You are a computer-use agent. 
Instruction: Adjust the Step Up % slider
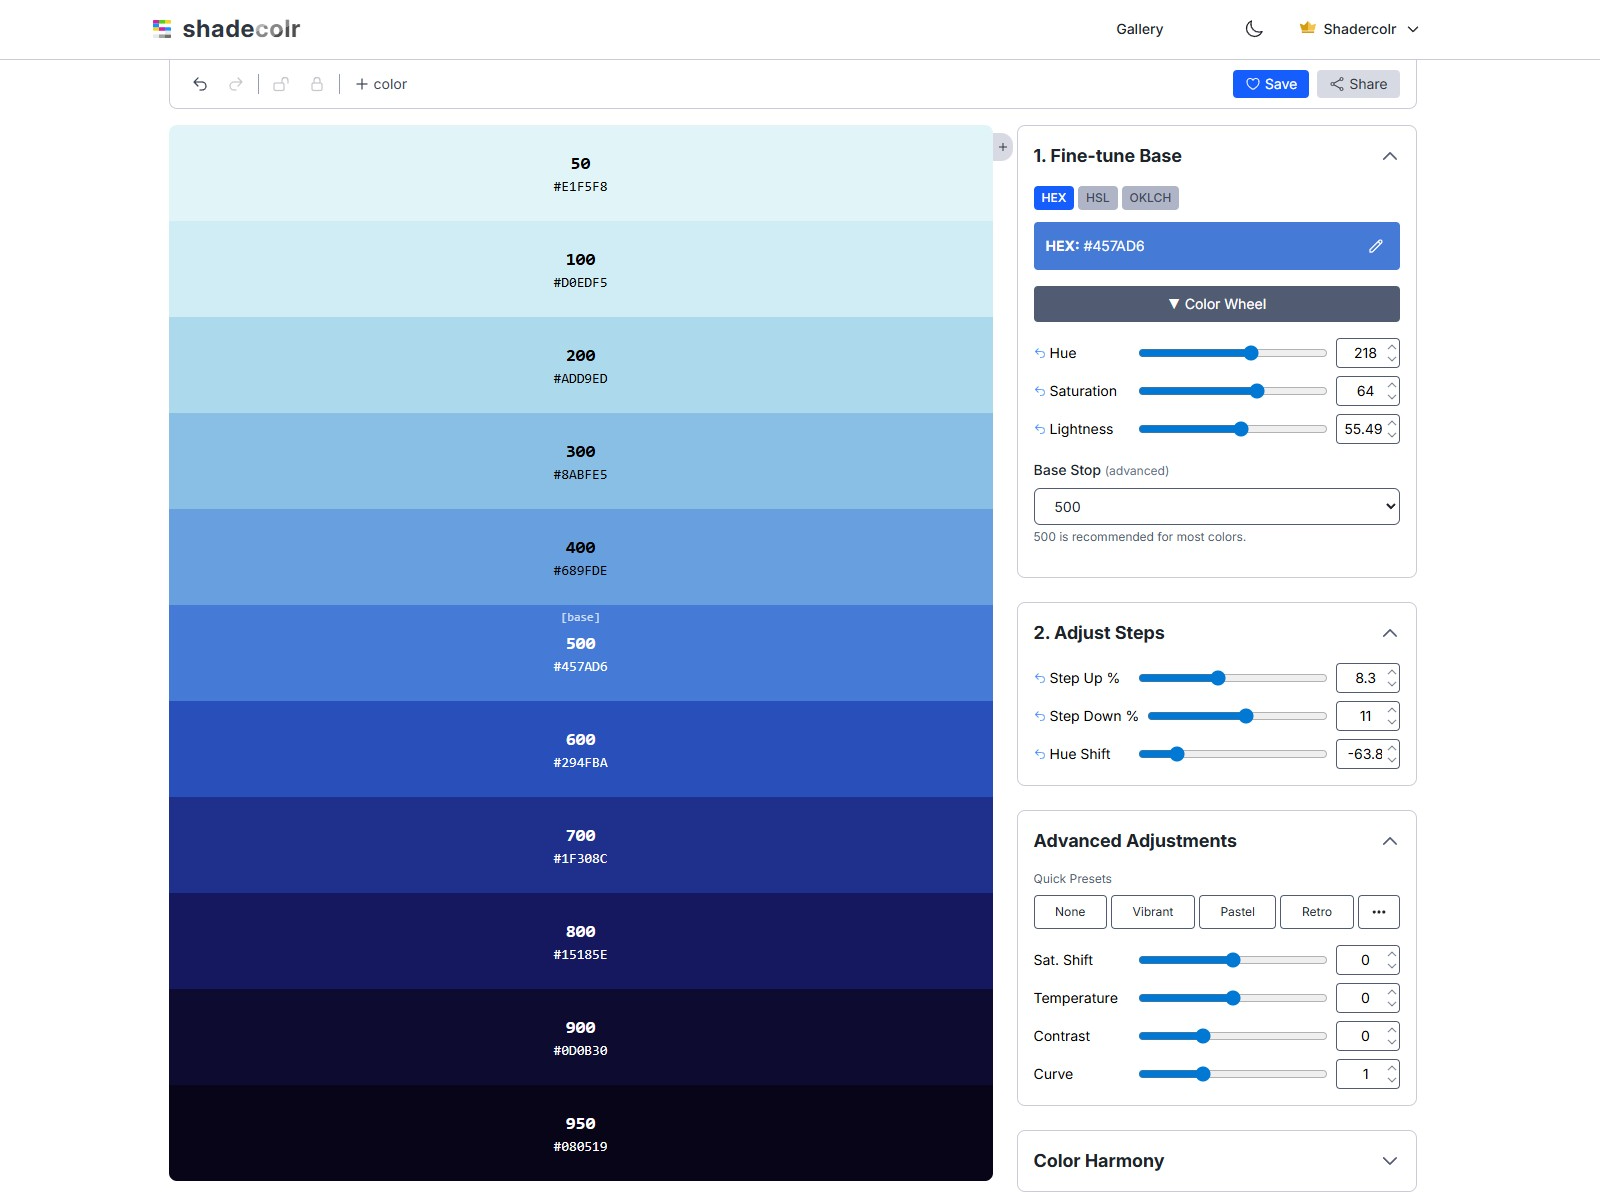pyautogui.click(x=1233, y=678)
